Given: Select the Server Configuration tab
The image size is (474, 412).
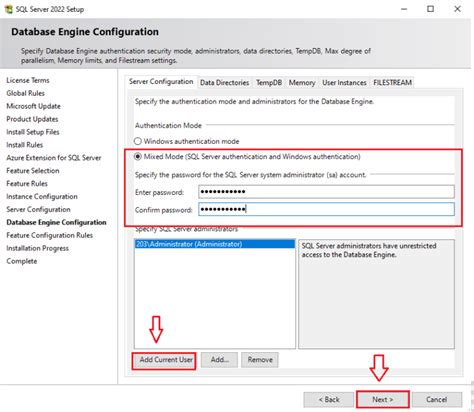Looking at the screenshot, I should (x=161, y=82).
